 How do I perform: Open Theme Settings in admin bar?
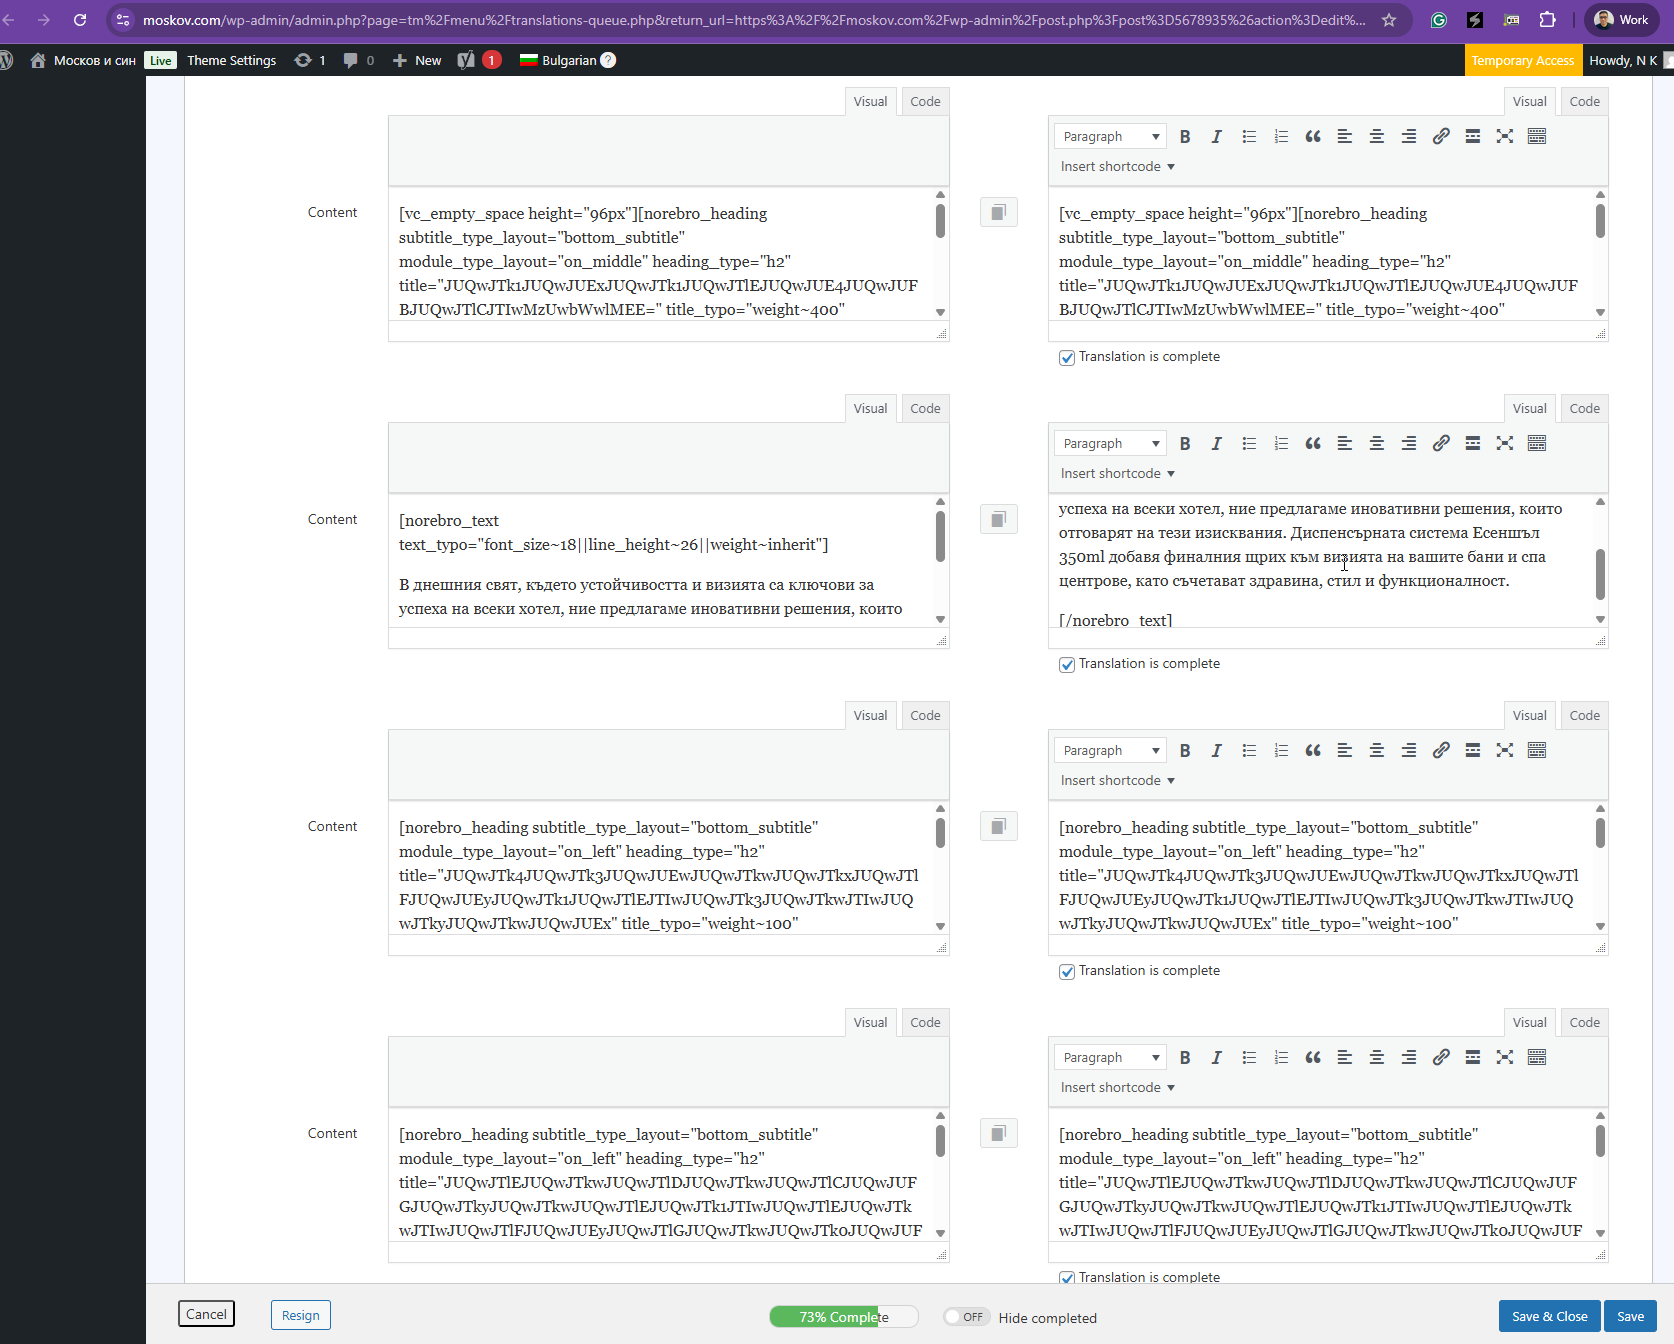point(231,60)
